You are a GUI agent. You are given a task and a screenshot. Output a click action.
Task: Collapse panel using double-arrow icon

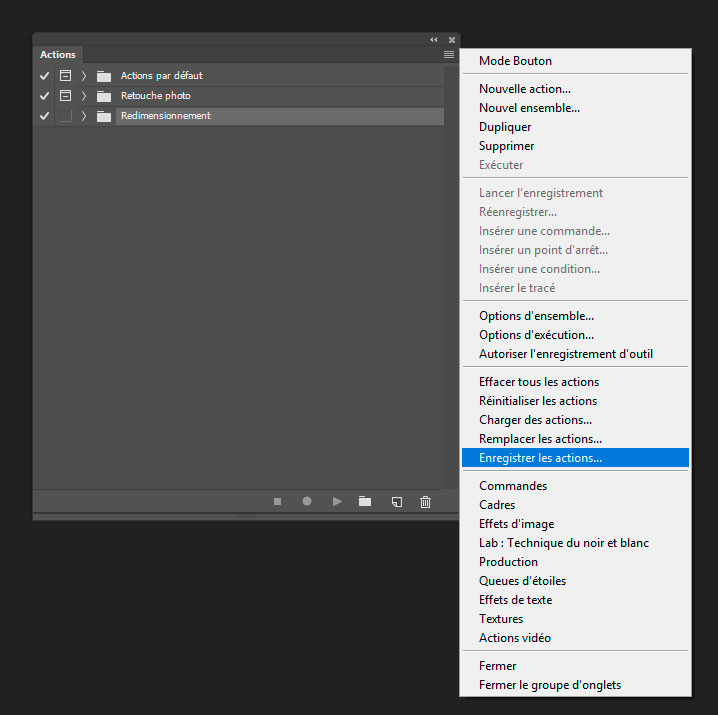tap(434, 39)
